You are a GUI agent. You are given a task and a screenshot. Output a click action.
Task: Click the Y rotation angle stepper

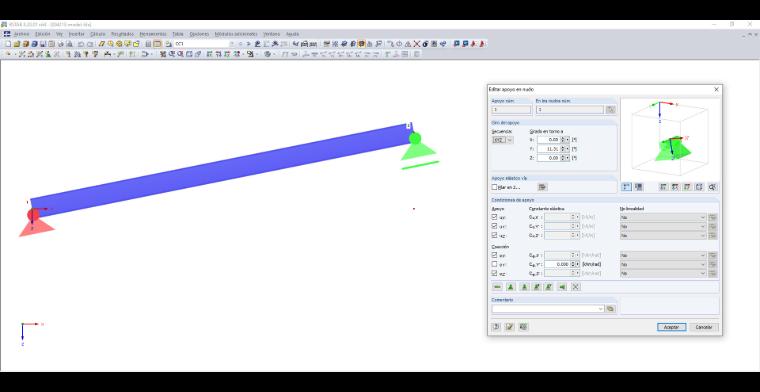point(562,149)
